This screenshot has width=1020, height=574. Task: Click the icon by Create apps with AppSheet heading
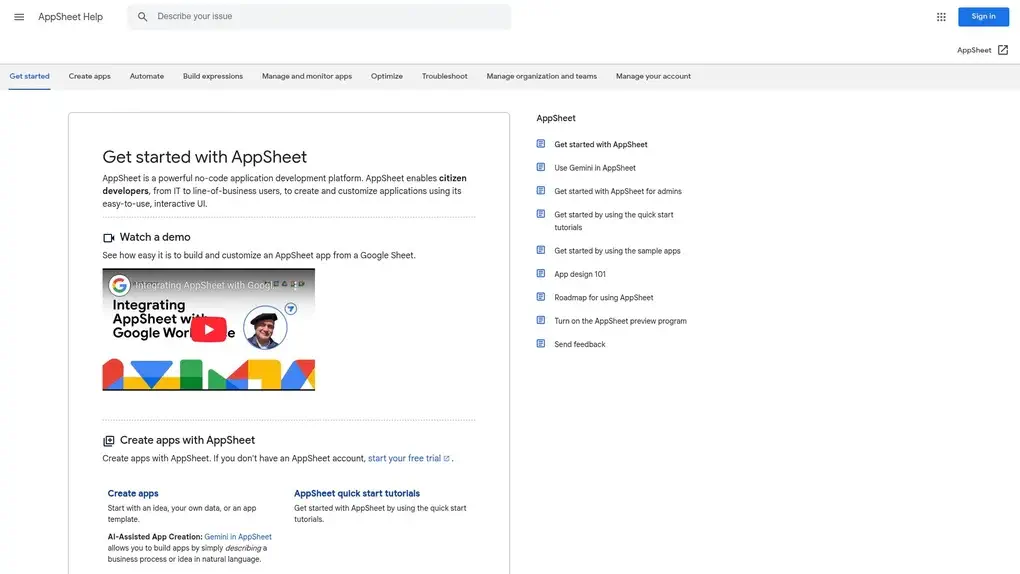point(109,441)
